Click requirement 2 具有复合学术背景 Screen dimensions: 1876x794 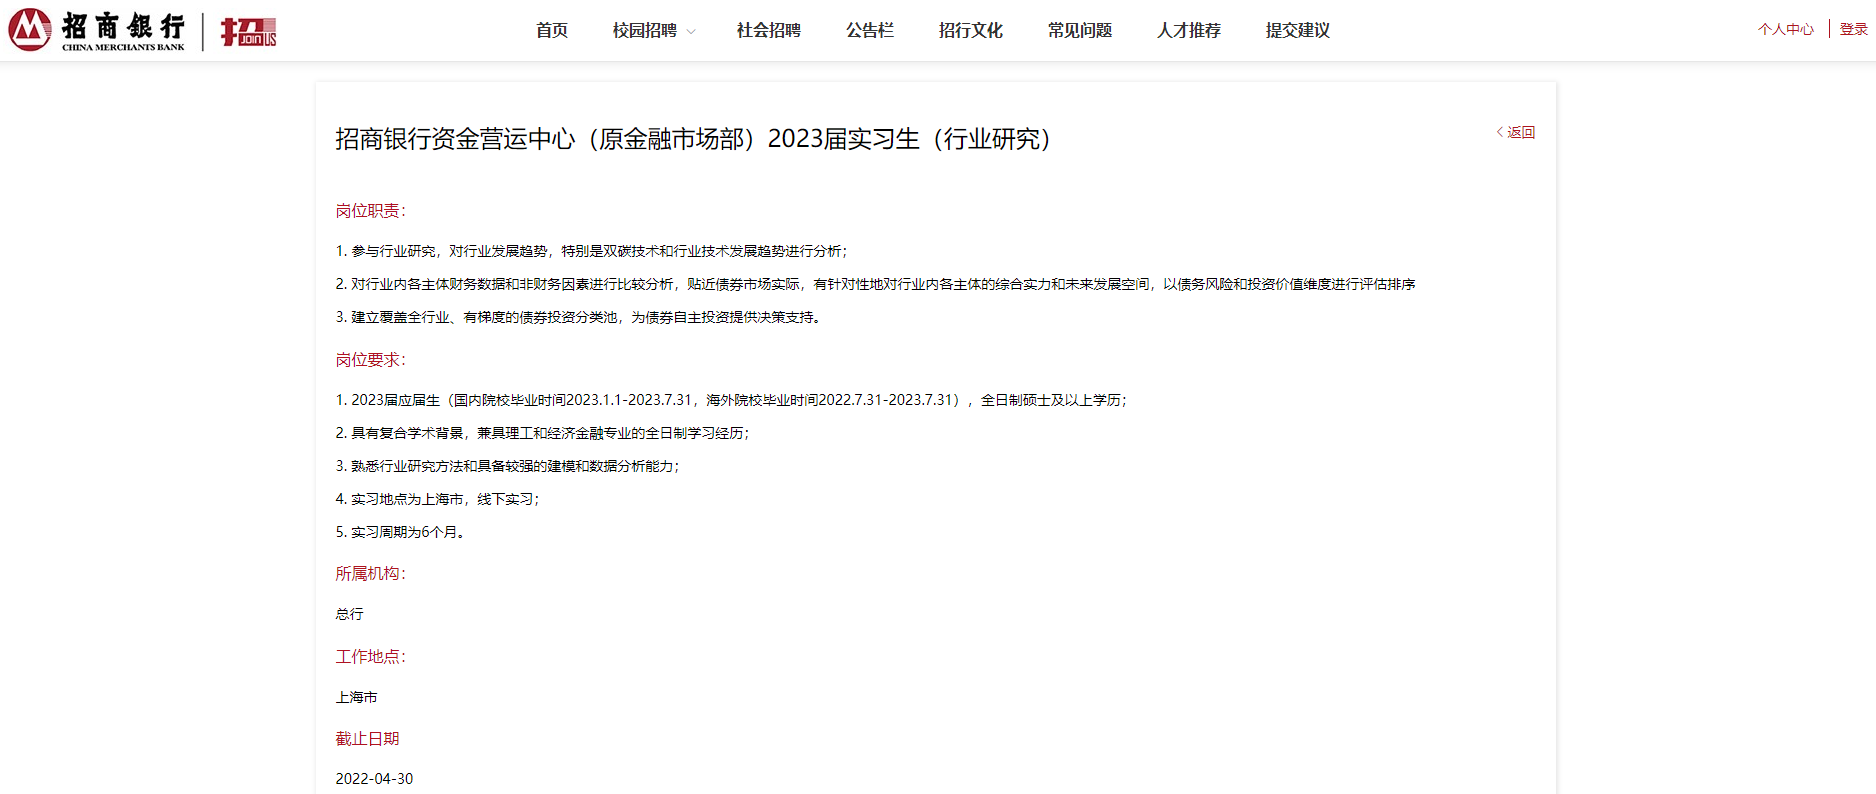tap(542, 433)
